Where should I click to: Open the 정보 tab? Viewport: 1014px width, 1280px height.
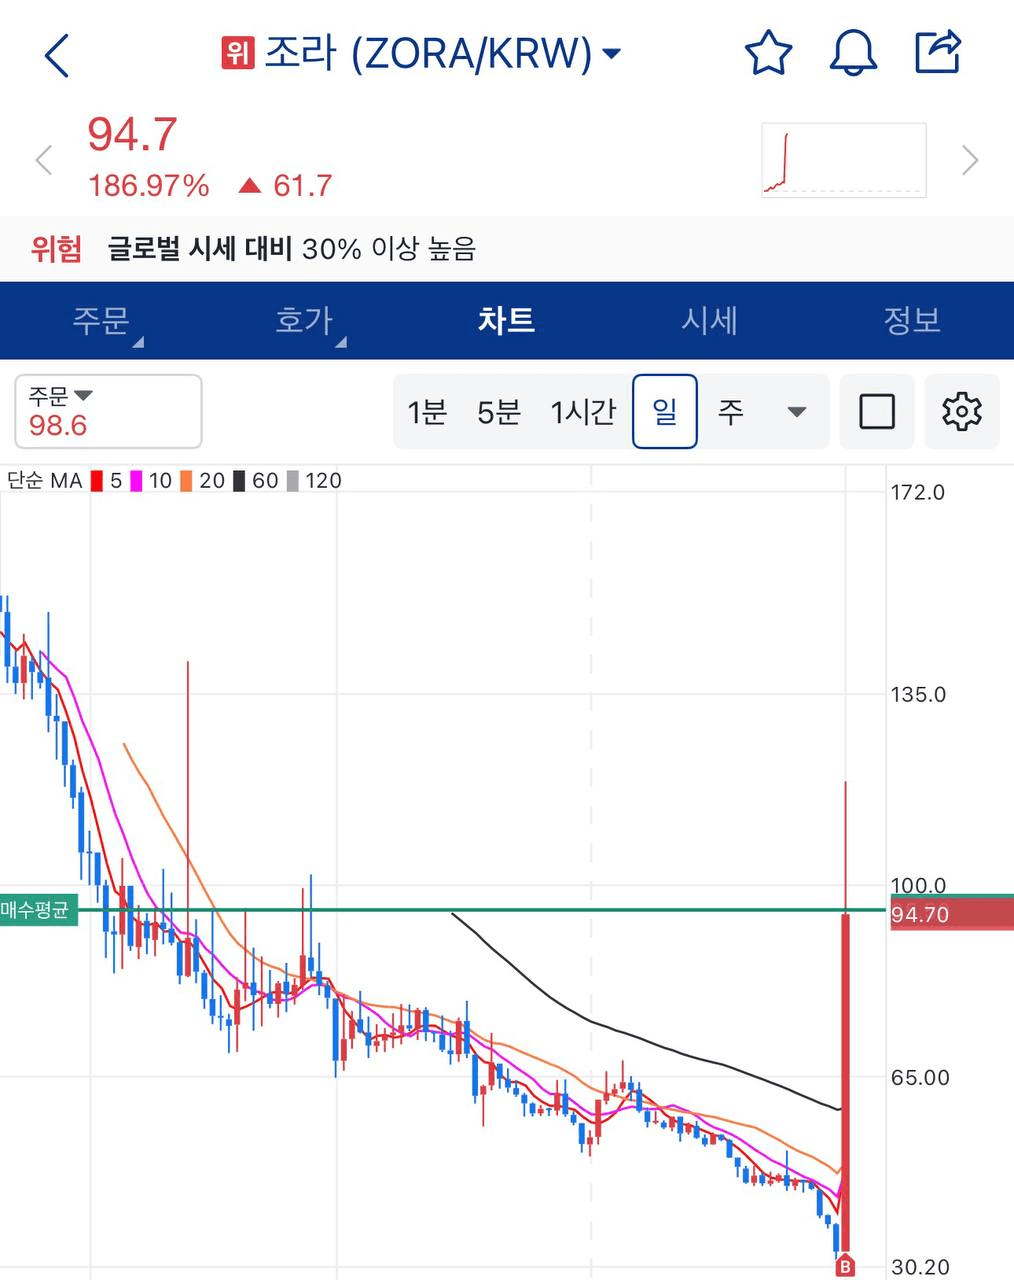911,320
